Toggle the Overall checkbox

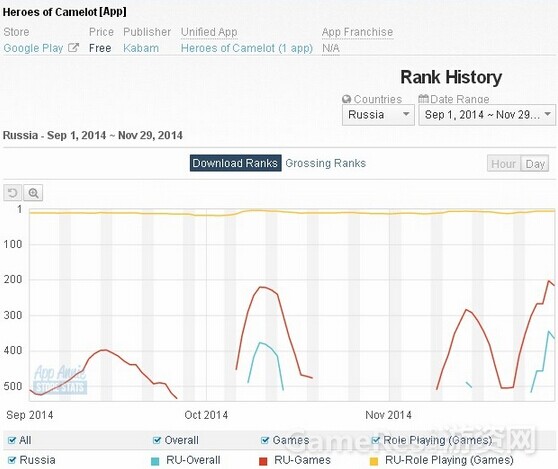(157, 440)
